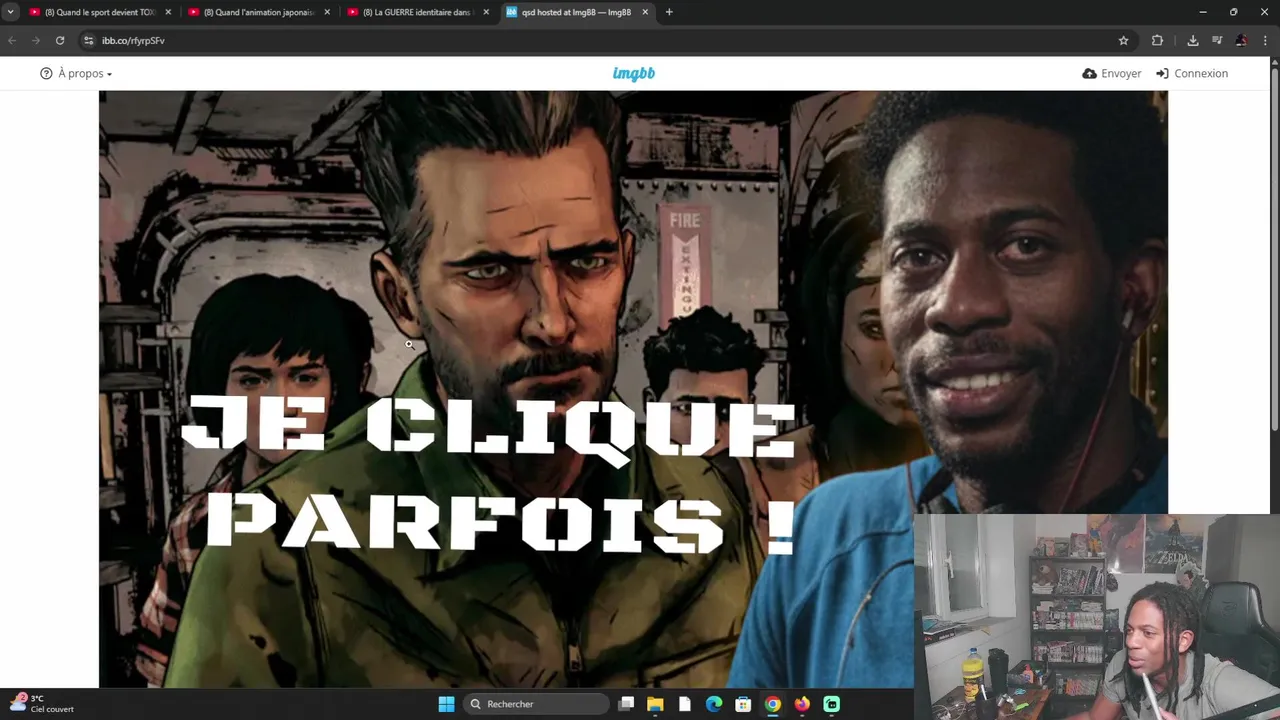Open the Chrome profile avatar
Image resolution: width=1280 pixels, height=720 pixels.
[x=1241, y=40]
